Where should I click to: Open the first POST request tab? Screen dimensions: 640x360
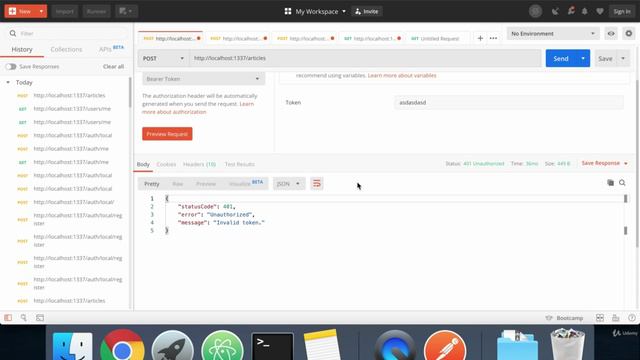pos(170,38)
